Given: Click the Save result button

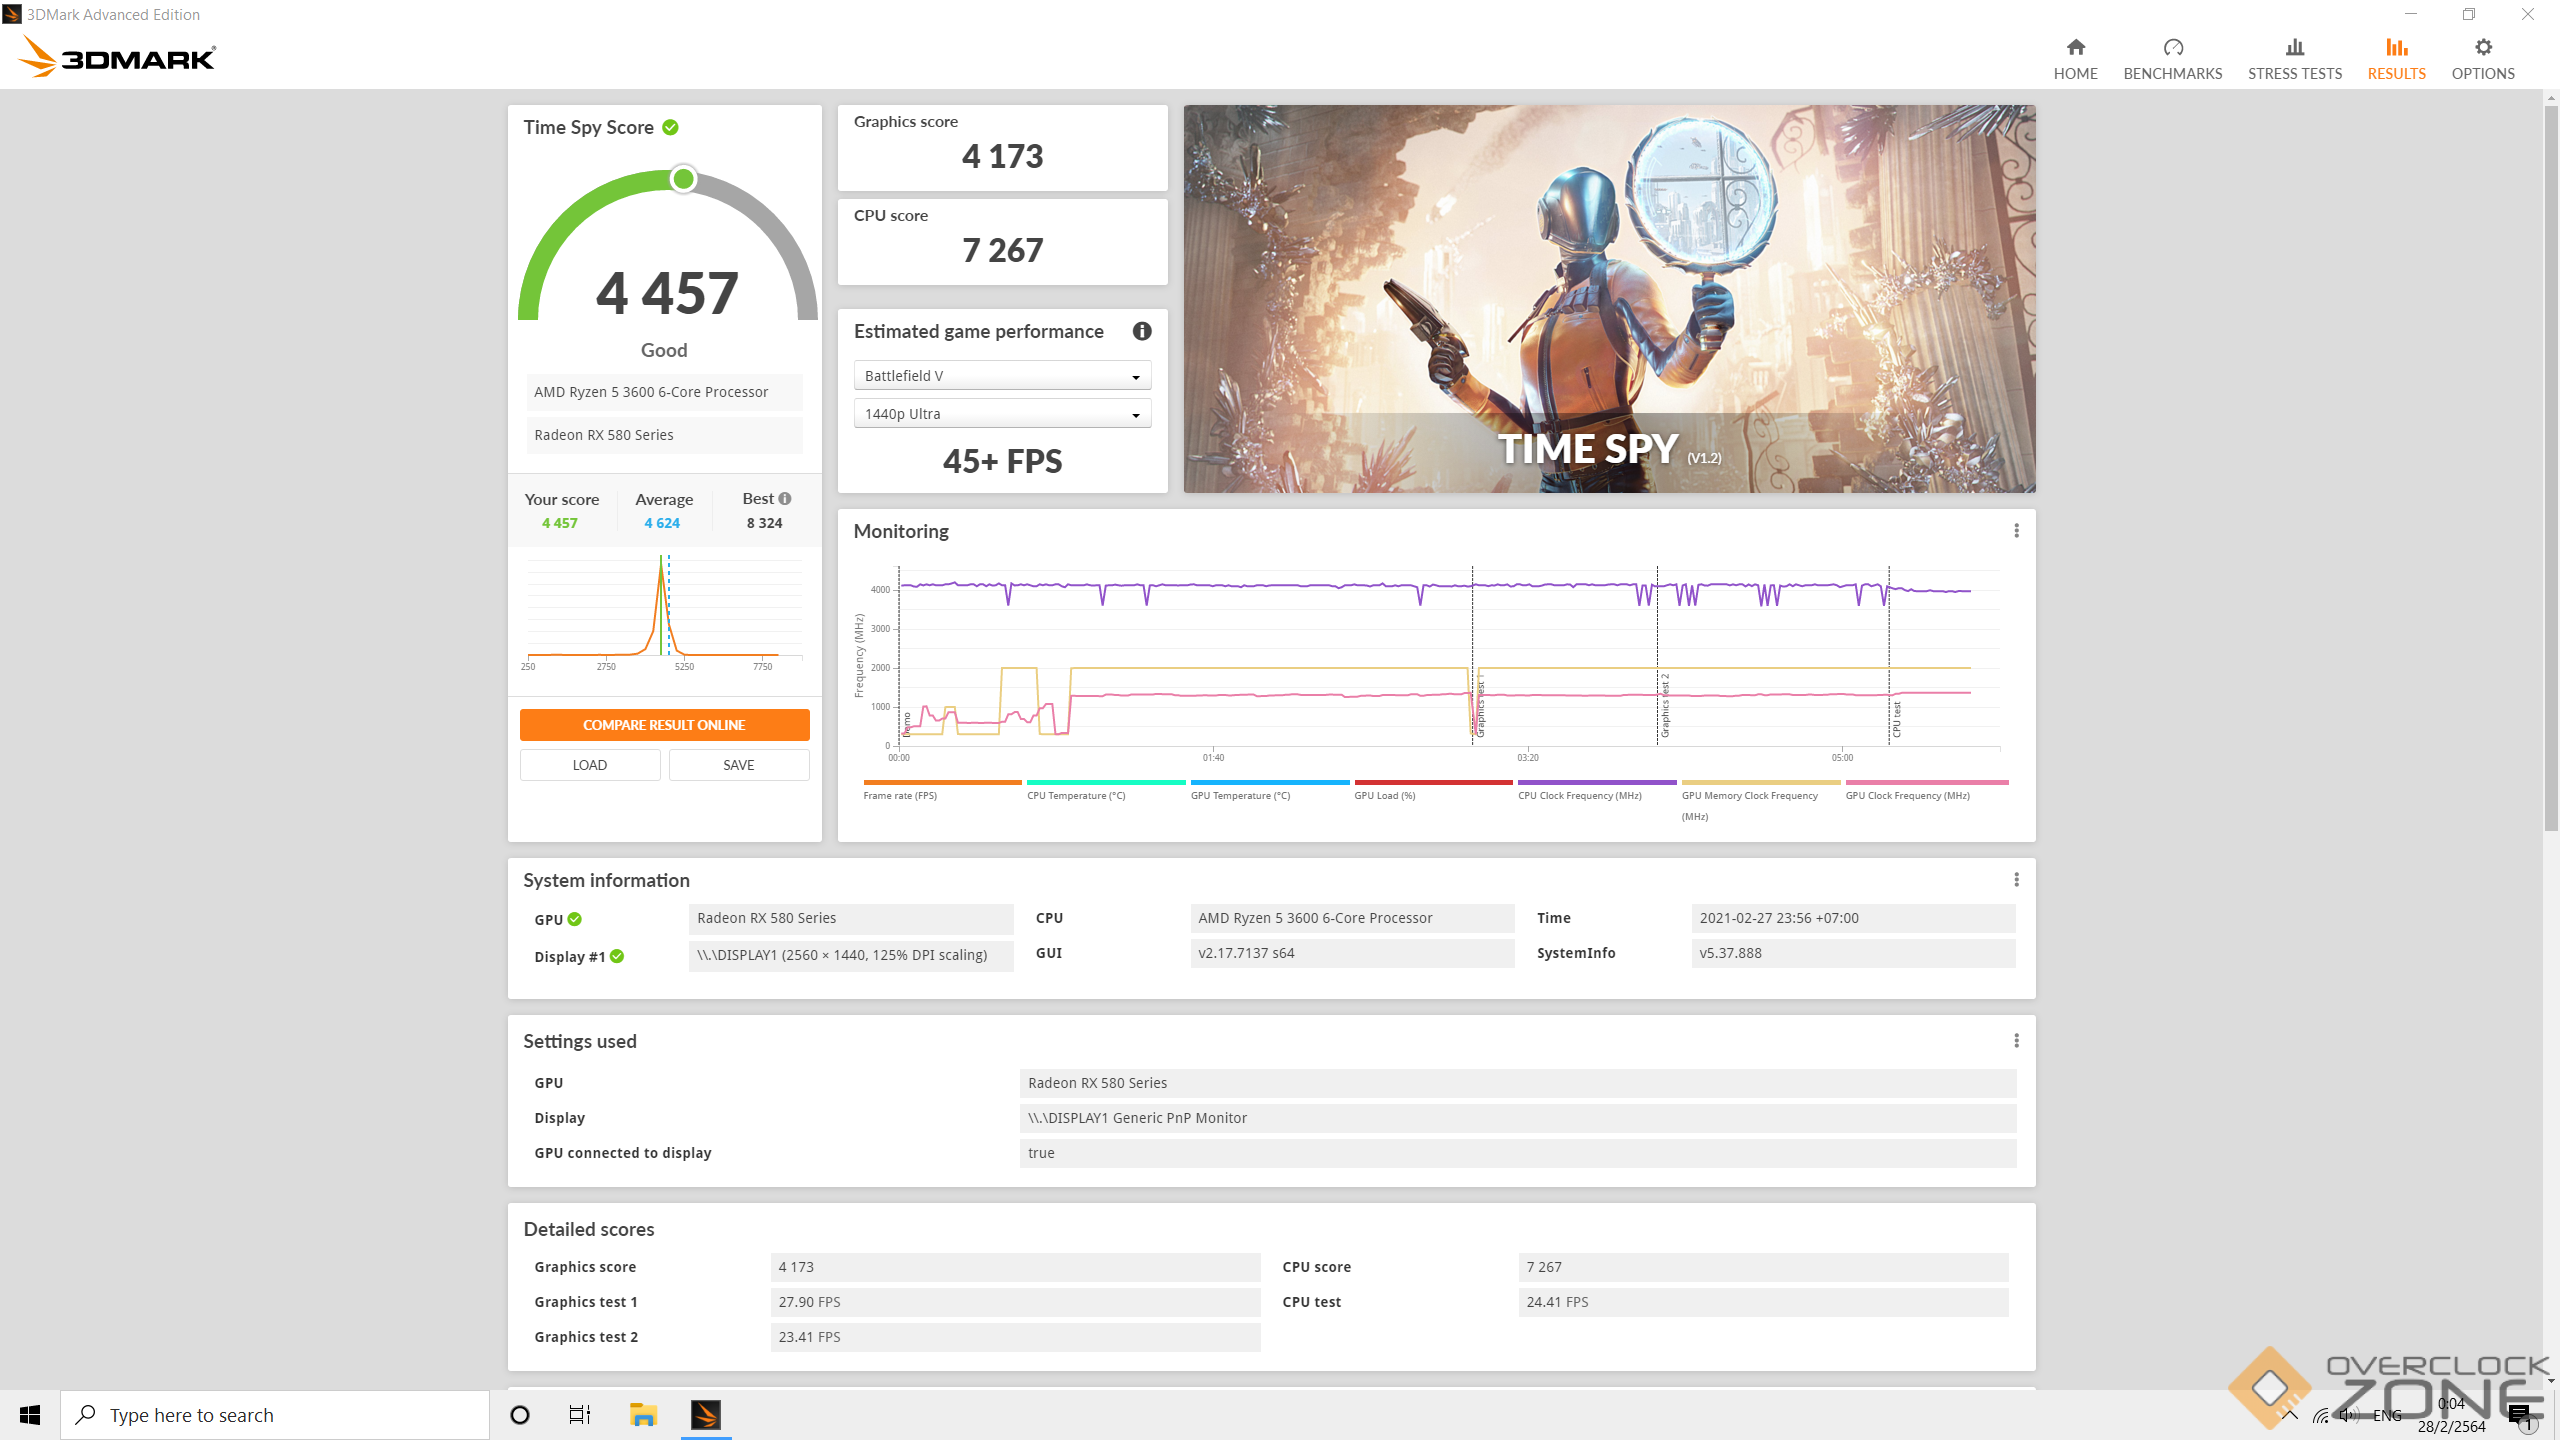Looking at the screenshot, I should [x=738, y=765].
